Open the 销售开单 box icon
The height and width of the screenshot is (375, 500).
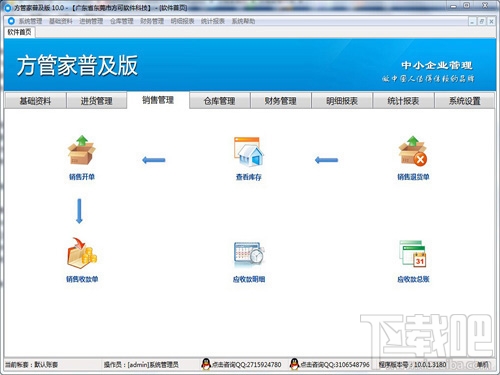(x=82, y=150)
